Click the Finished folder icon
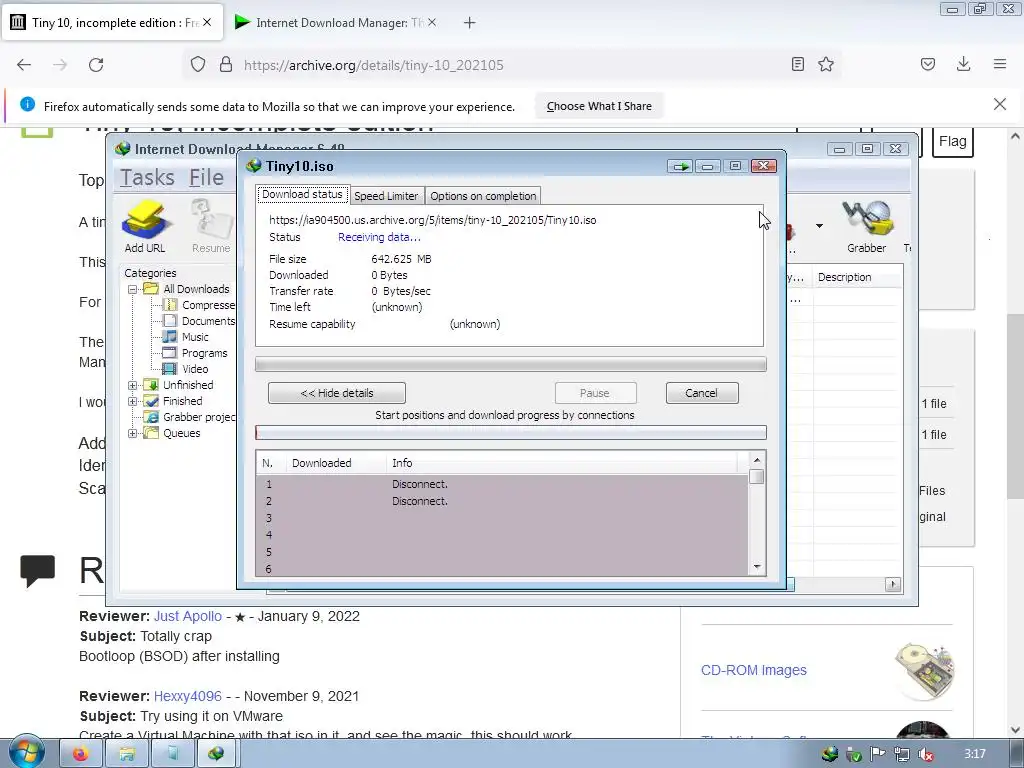This screenshot has height=768, width=1024. pos(151,401)
